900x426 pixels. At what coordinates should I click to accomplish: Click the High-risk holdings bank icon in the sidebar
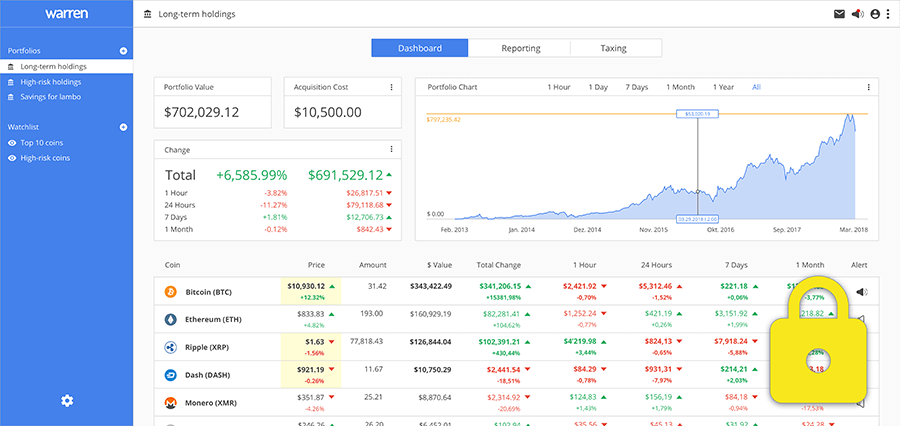tap(11, 82)
